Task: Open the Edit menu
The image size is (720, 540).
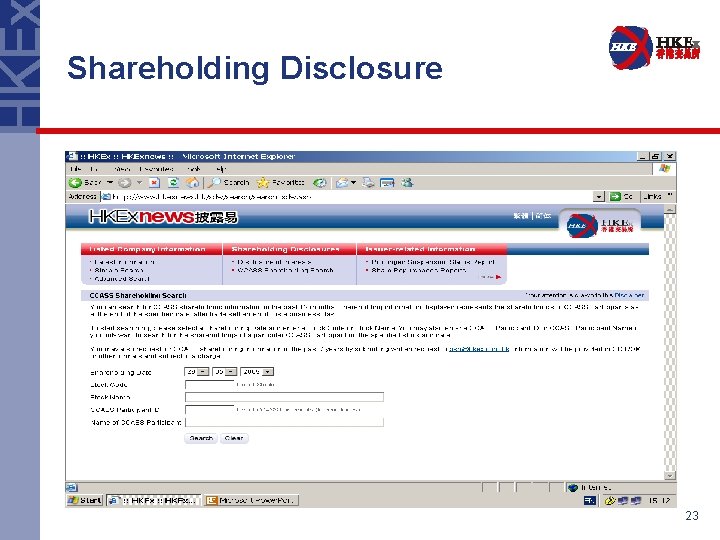Action: coord(93,169)
